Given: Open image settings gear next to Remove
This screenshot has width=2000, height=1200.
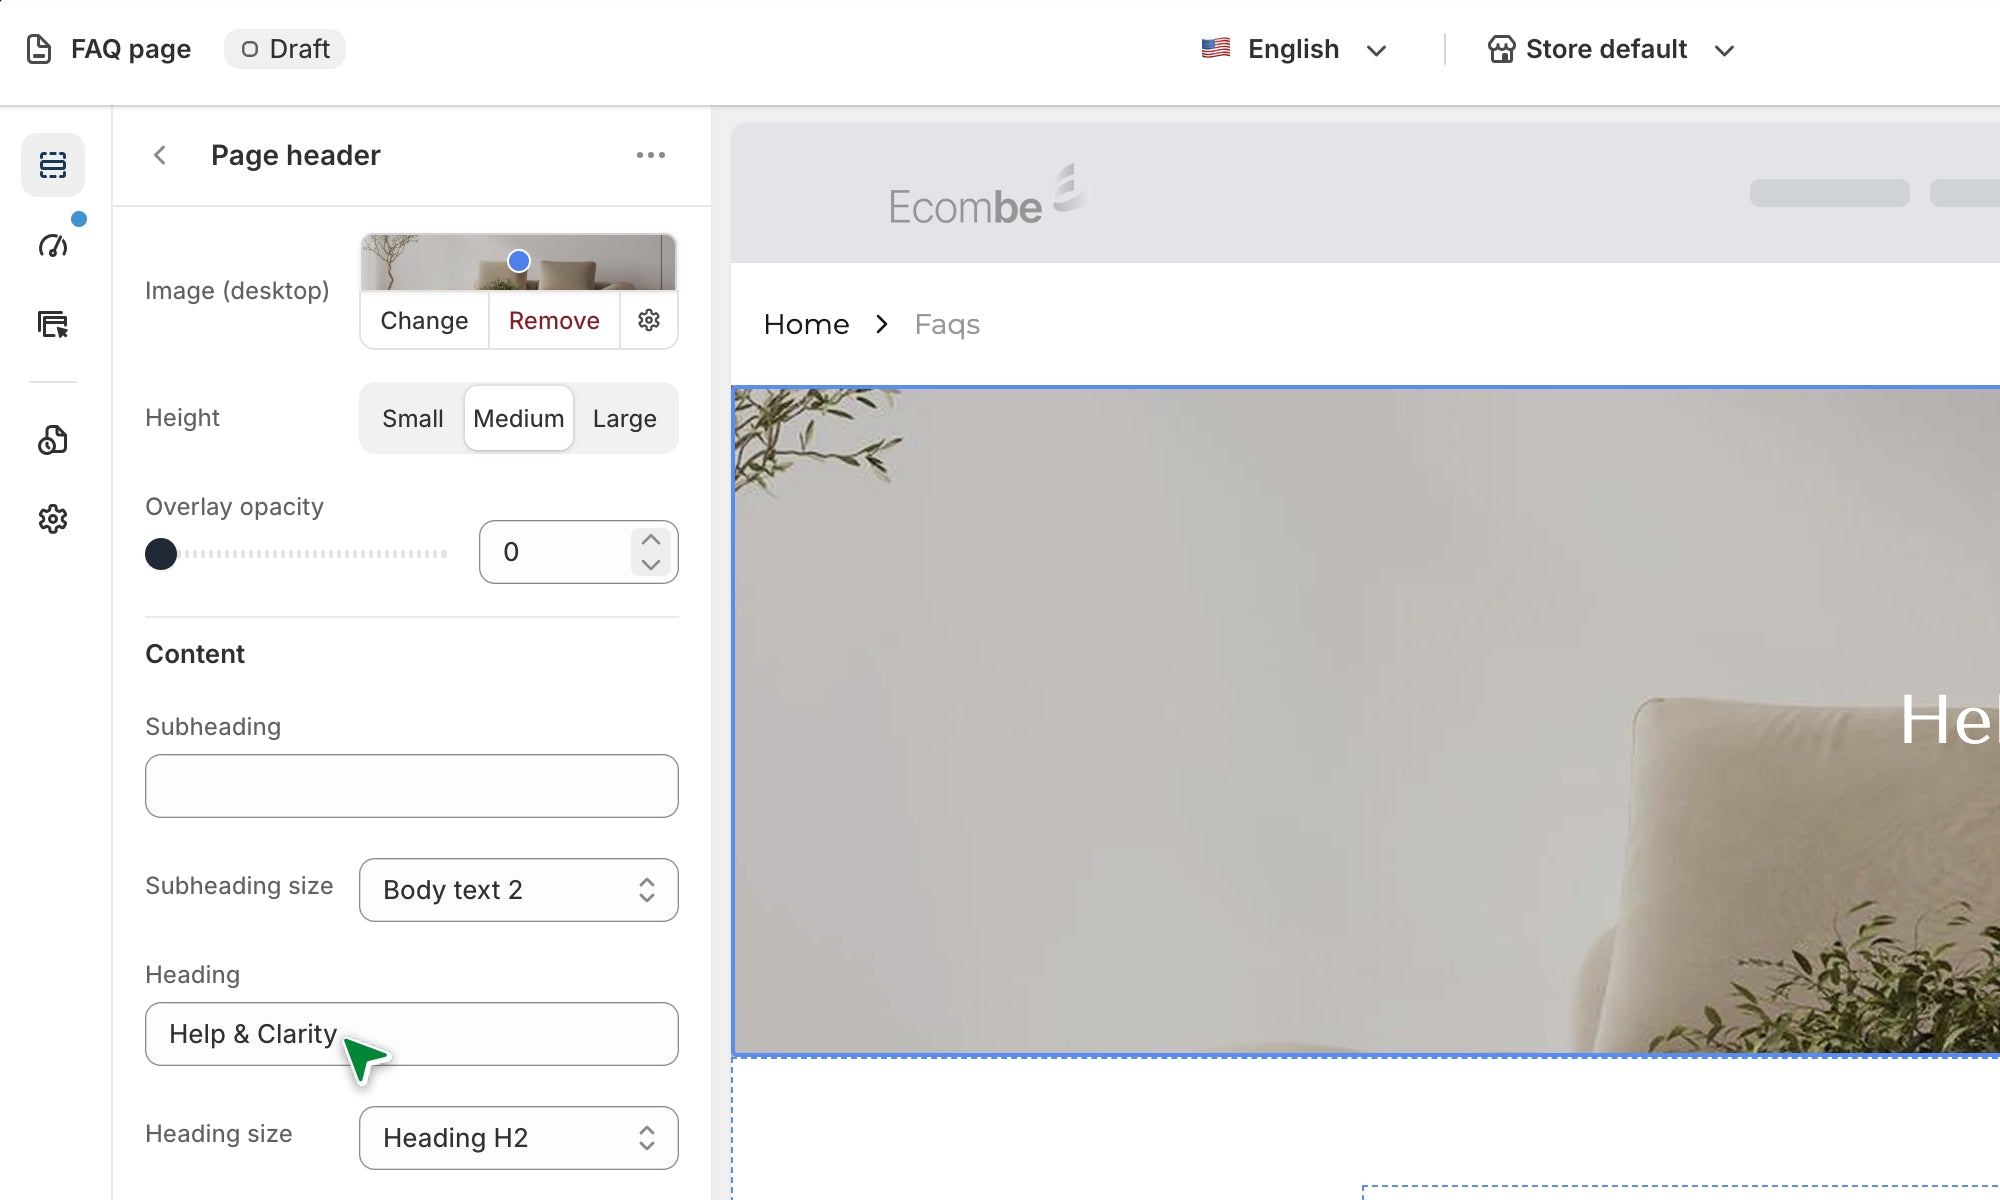Looking at the screenshot, I should pyautogui.click(x=649, y=320).
